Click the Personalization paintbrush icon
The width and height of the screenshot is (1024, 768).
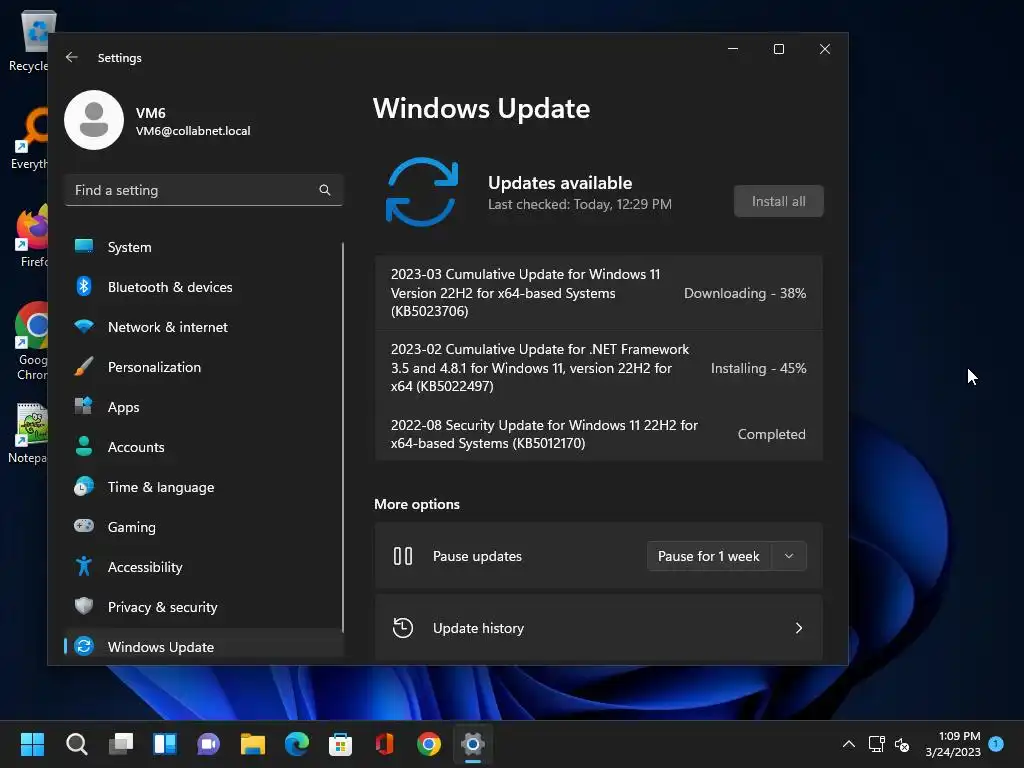tap(84, 366)
